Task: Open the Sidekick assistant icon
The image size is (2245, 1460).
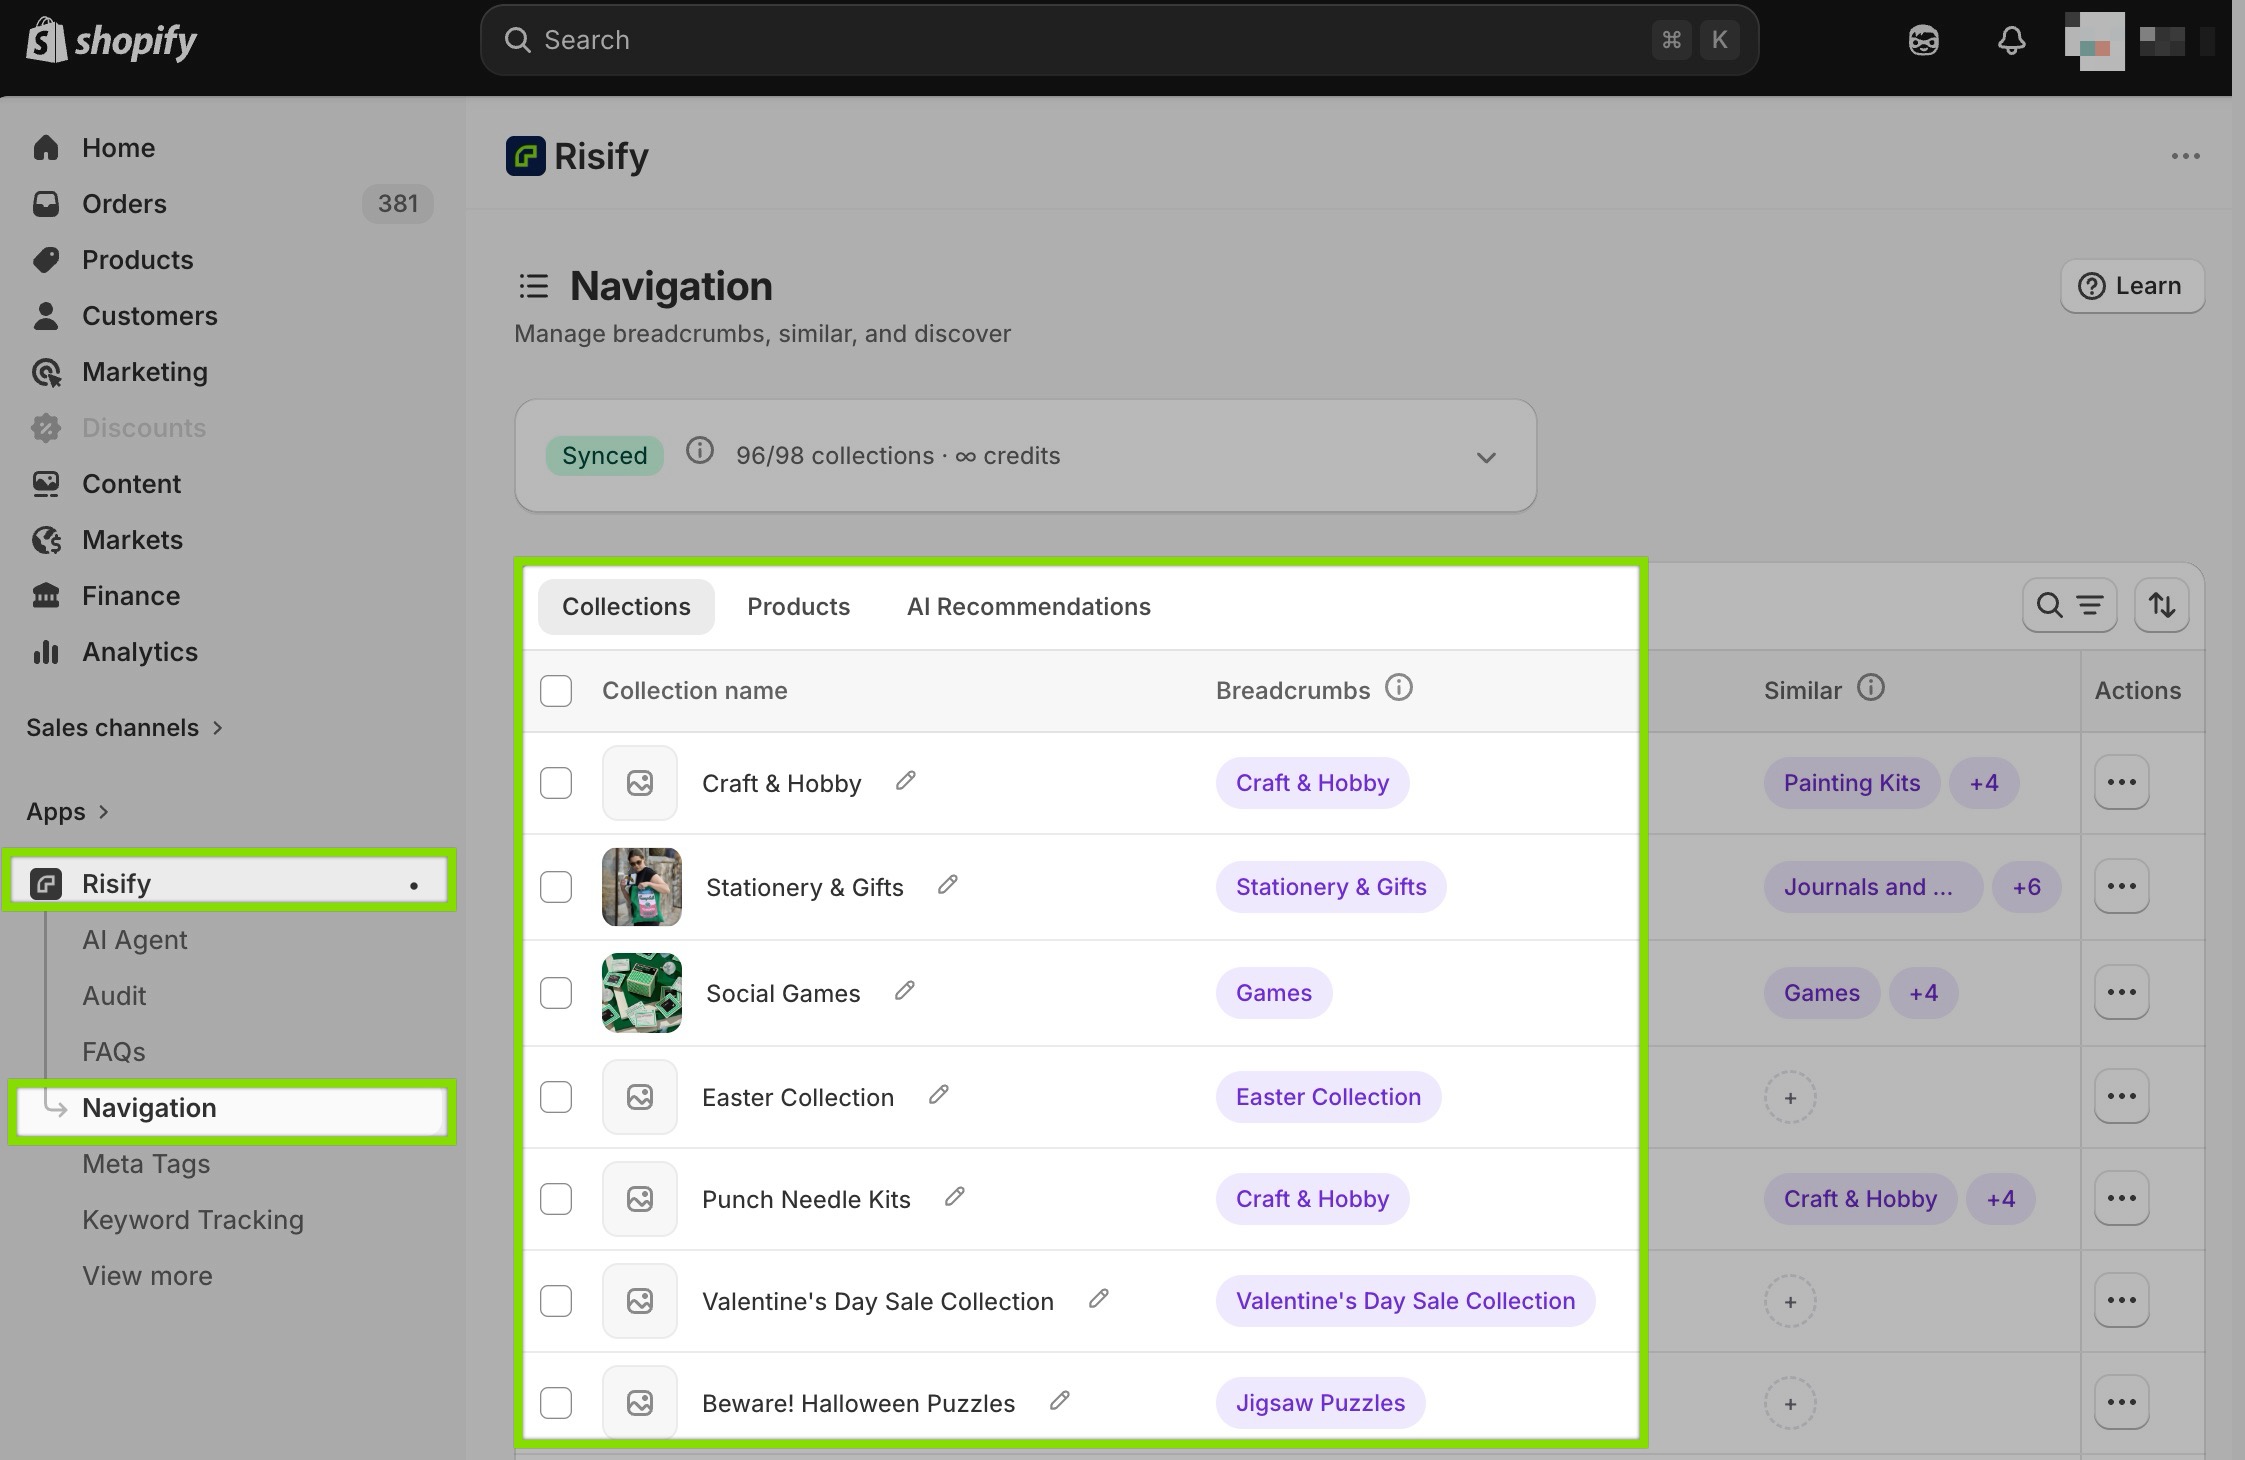Action: pos(1923,41)
